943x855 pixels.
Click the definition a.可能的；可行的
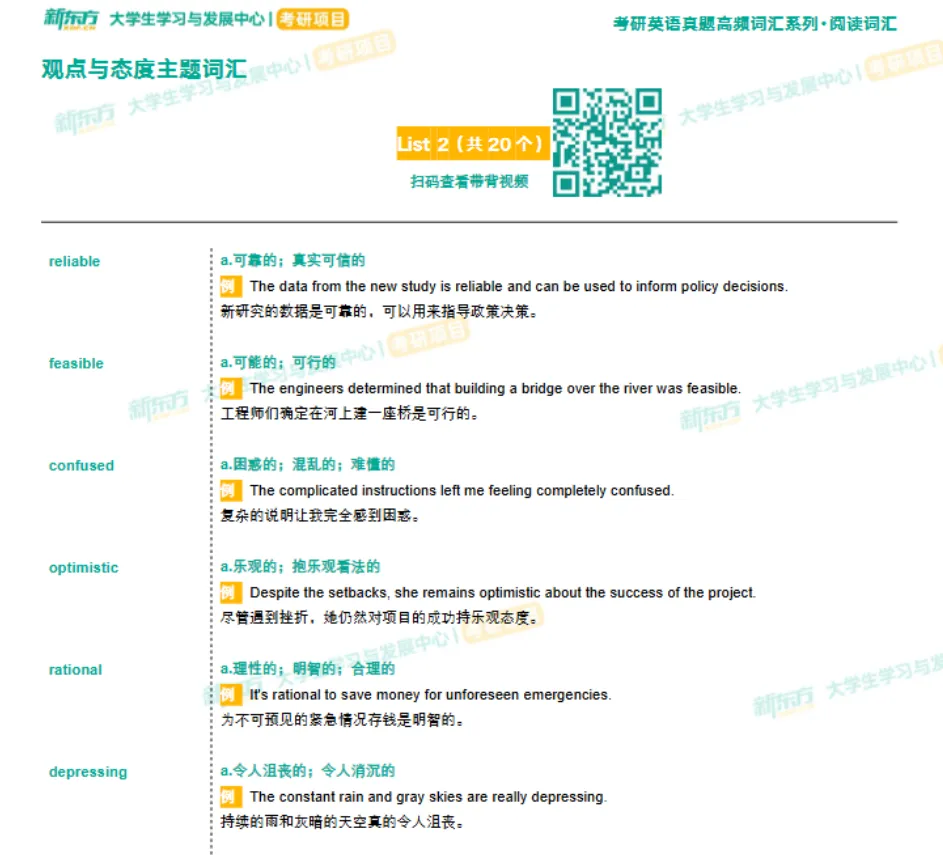278,363
